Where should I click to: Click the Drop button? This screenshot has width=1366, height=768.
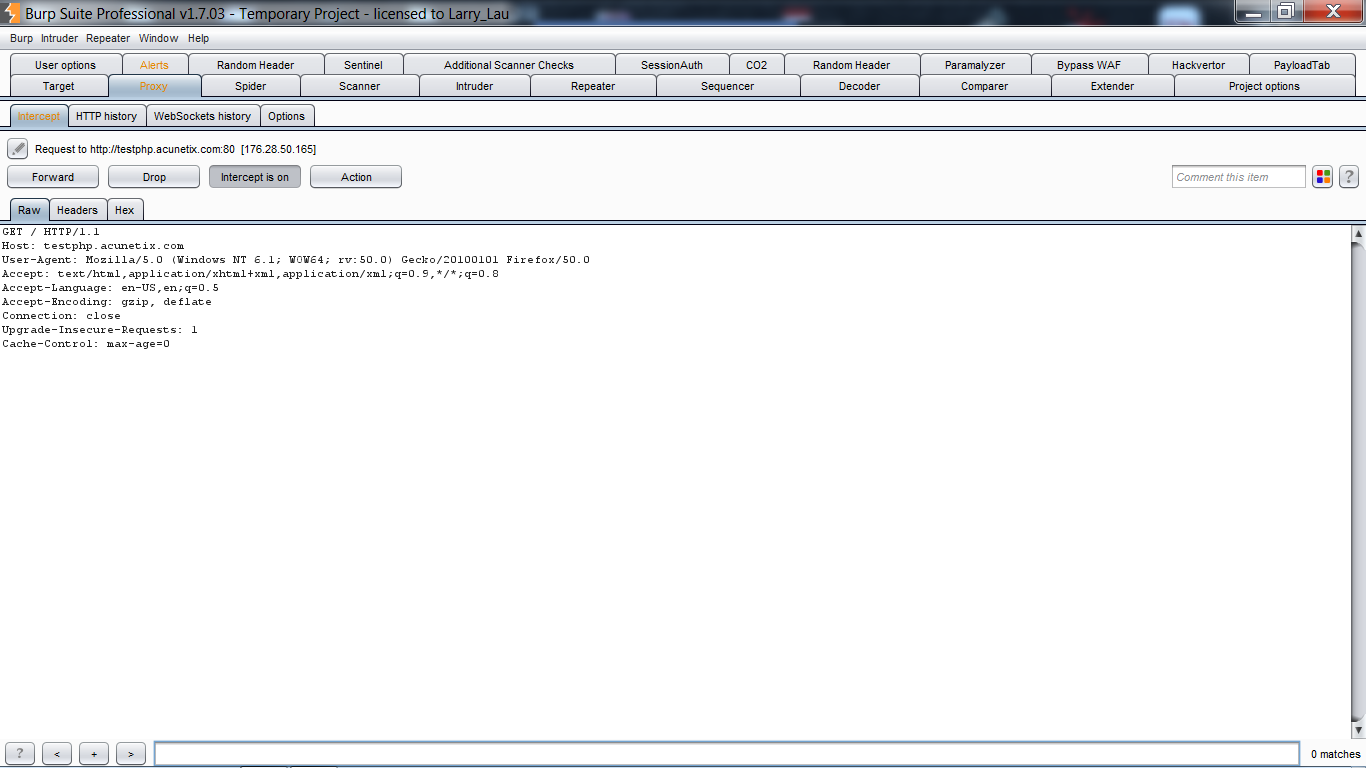tap(154, 177)
